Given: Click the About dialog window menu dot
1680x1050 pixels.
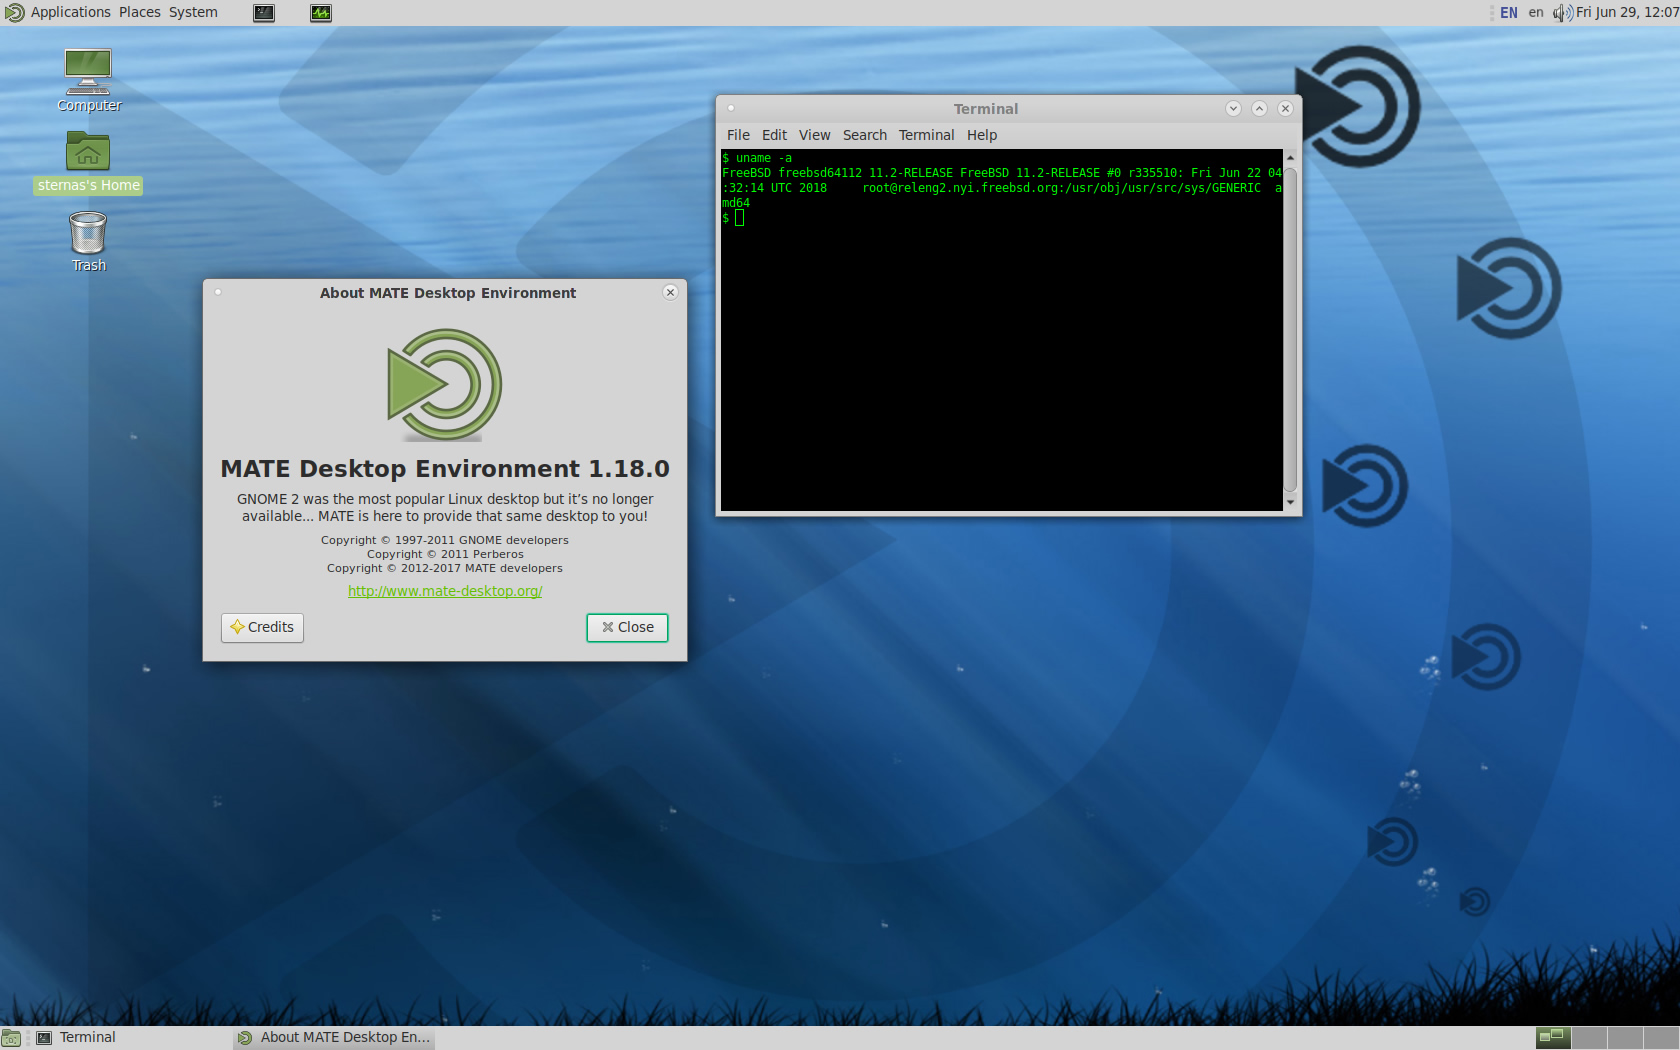Looking at the screenshot, I should (x=218, y=292).
